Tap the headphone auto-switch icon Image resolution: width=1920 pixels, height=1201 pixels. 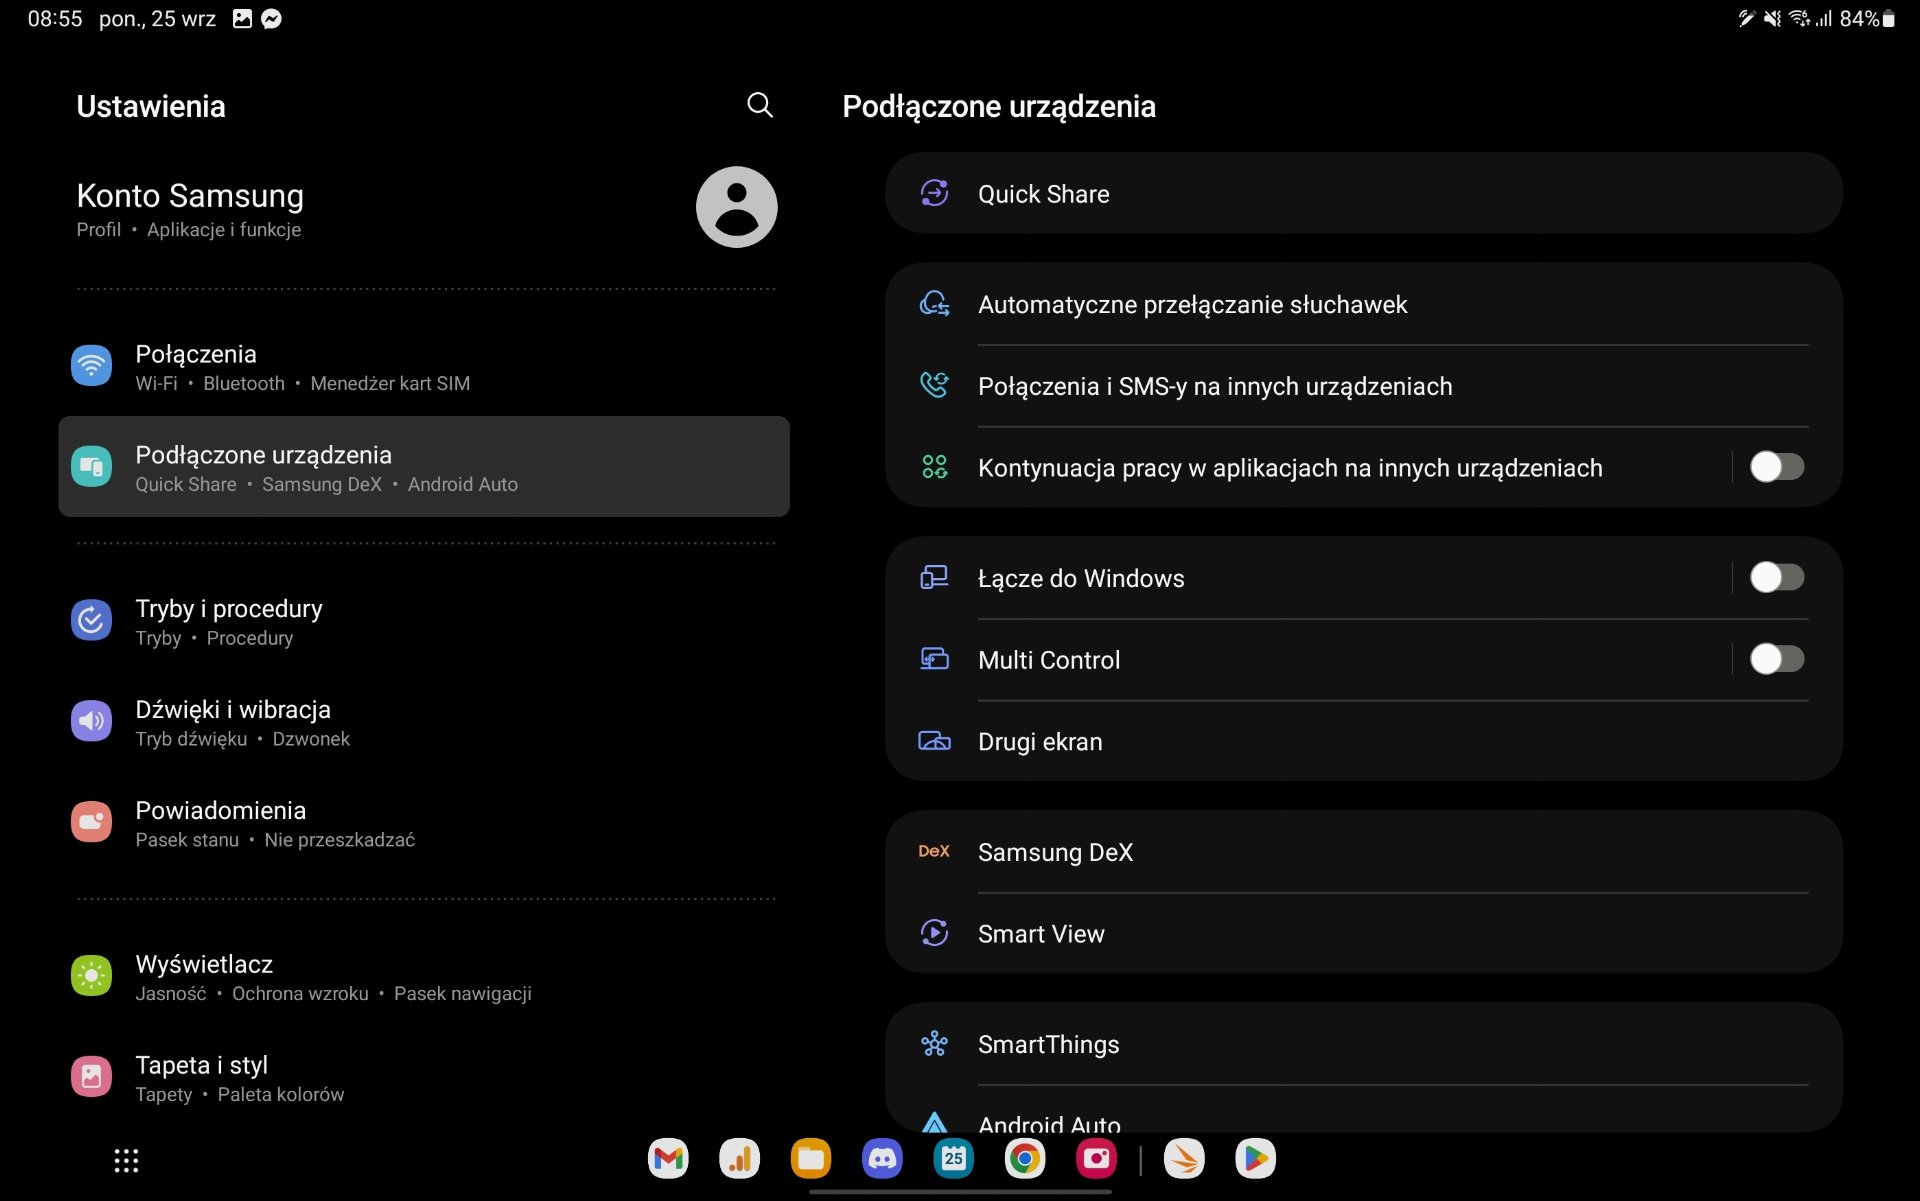[934, 303]
